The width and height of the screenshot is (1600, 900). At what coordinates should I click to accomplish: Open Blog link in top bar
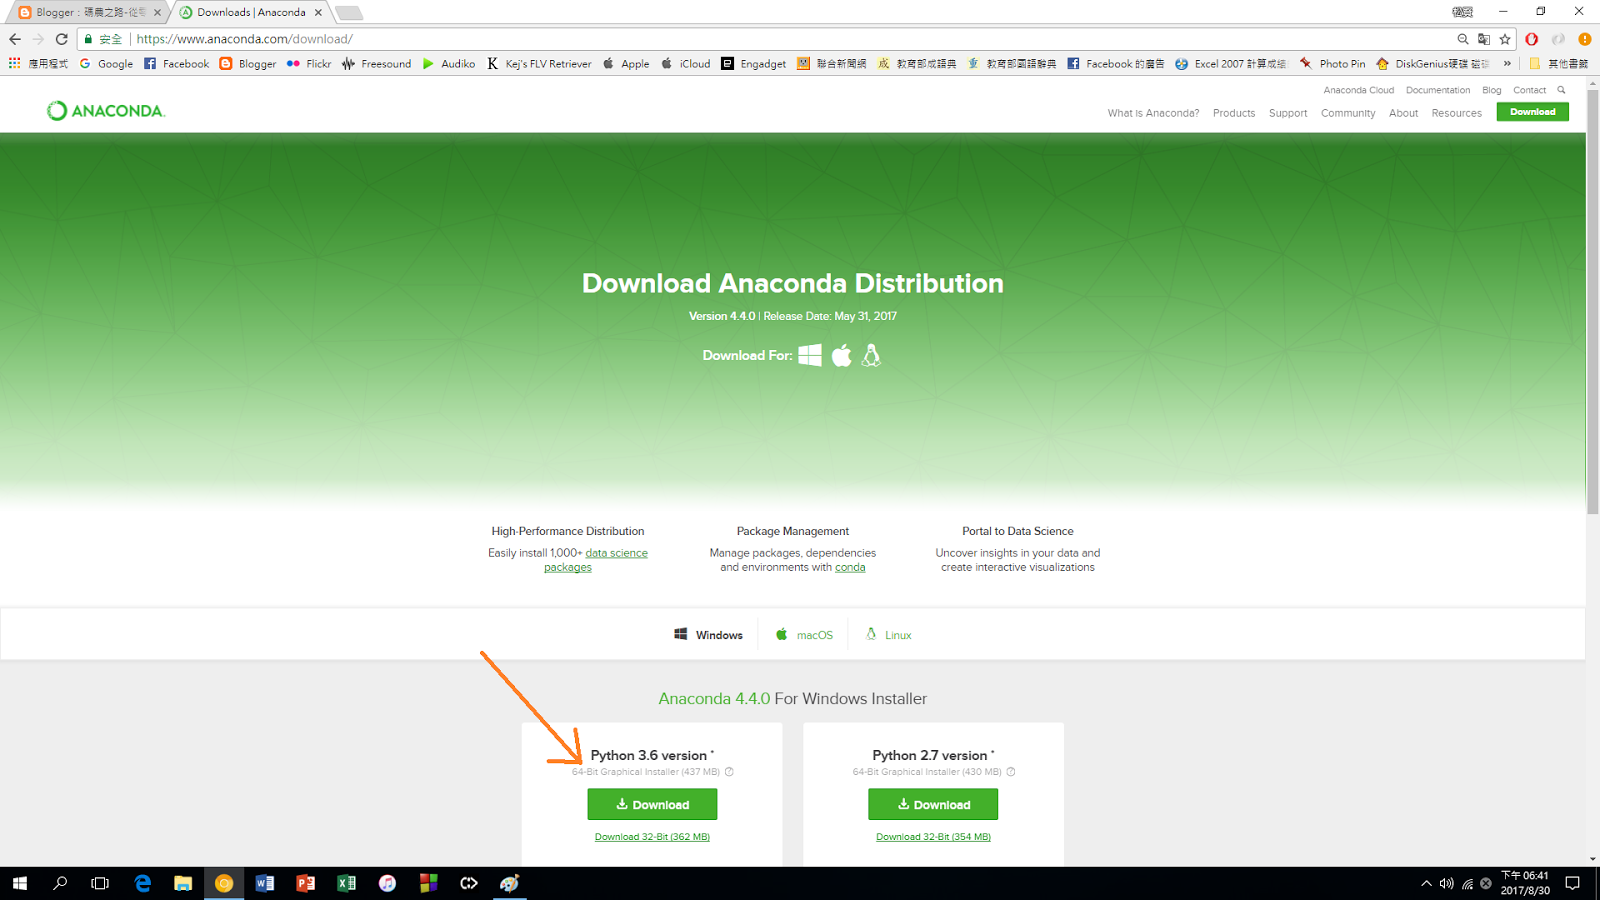point(1491,90)
